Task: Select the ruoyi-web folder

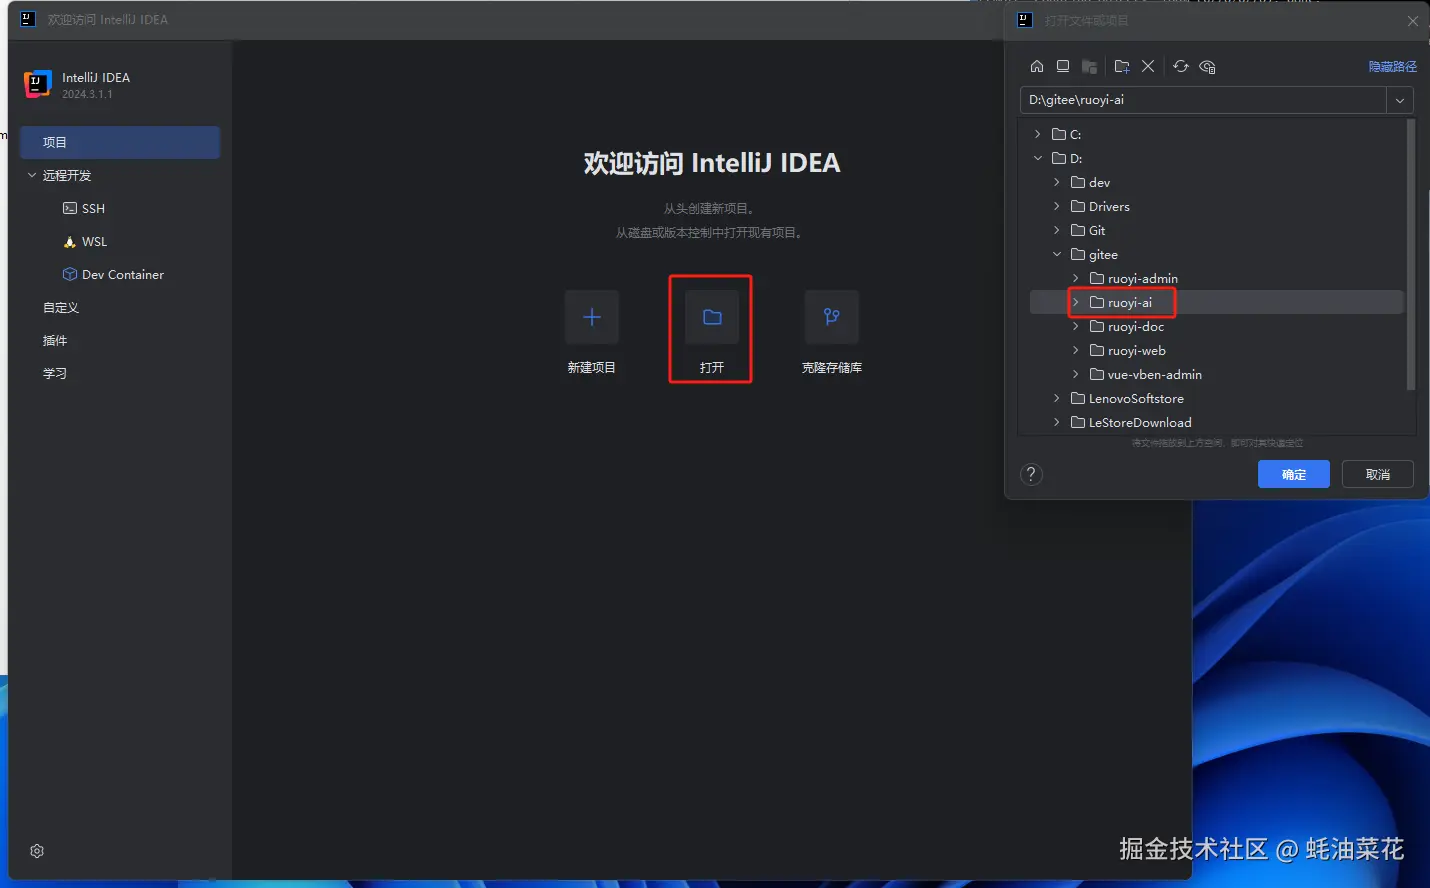Action: click(x=1128, y=350)
